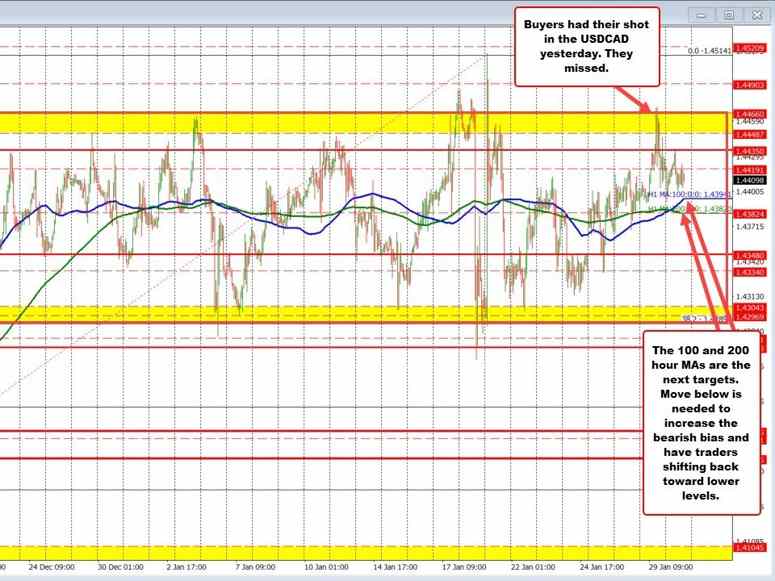Click the 1.45209 price level label
This screenshot has width=775, height=581.
point(750,48)
